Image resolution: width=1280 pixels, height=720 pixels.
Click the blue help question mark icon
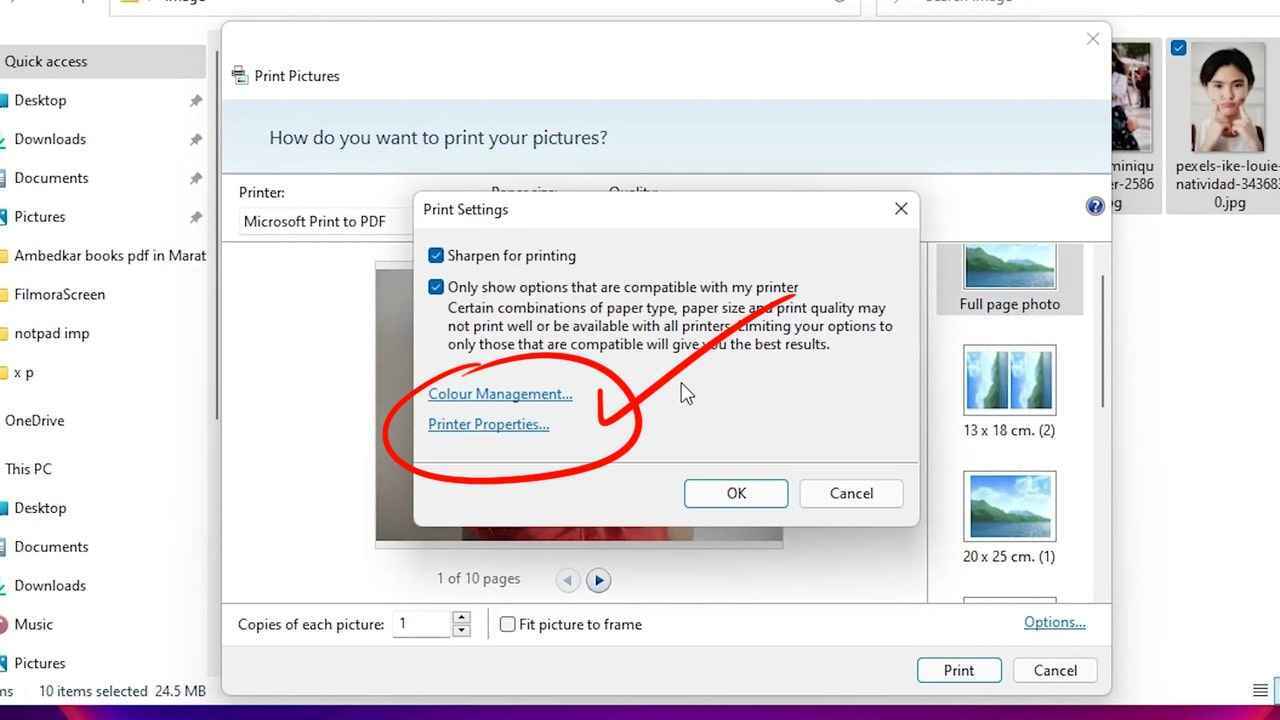[x=1095, y=206]
